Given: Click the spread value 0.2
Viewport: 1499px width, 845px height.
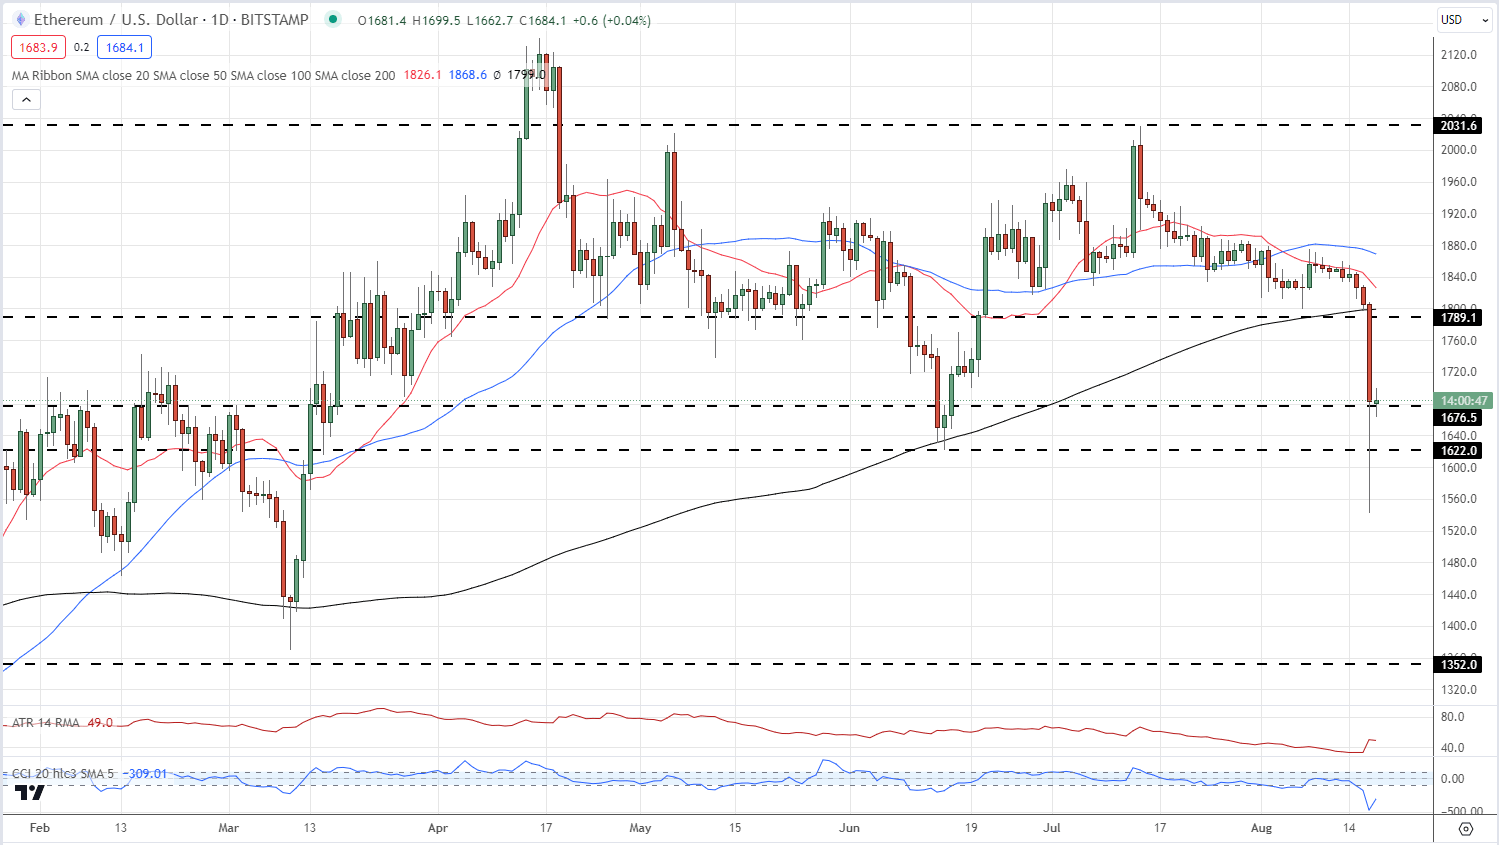Looking at the screenshot, I should [82, 47].
